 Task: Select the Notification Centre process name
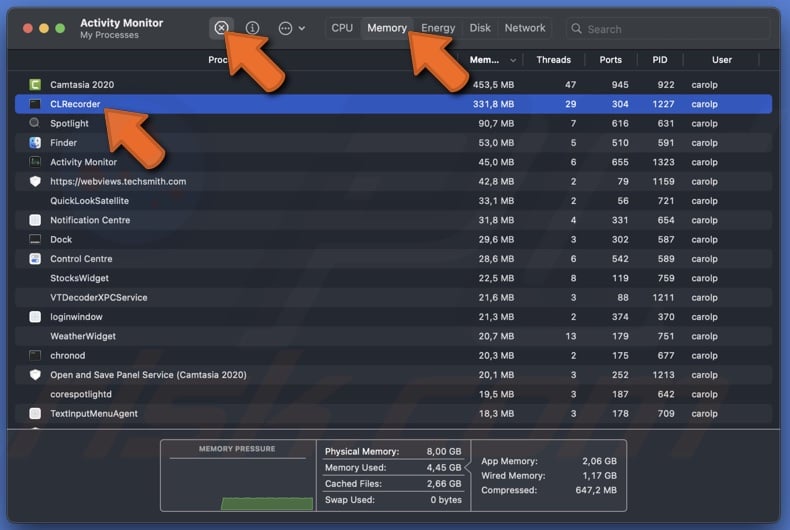pyautogui.click(x=90, y=220)
